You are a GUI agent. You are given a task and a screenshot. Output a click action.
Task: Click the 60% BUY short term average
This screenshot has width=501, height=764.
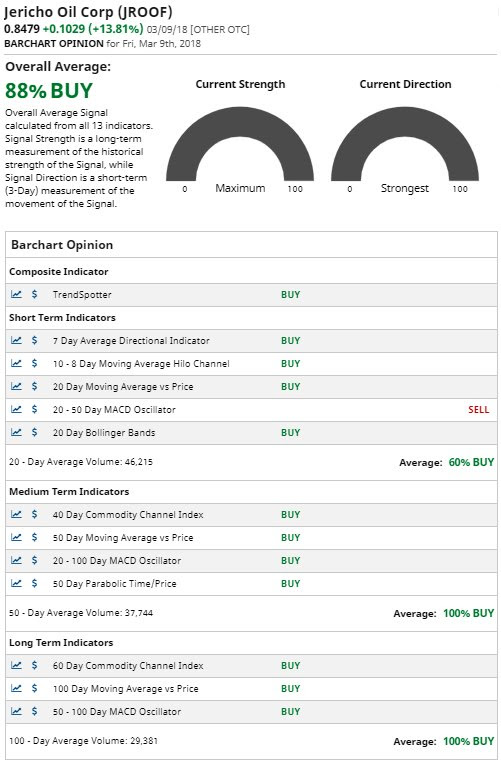point(471,462)
